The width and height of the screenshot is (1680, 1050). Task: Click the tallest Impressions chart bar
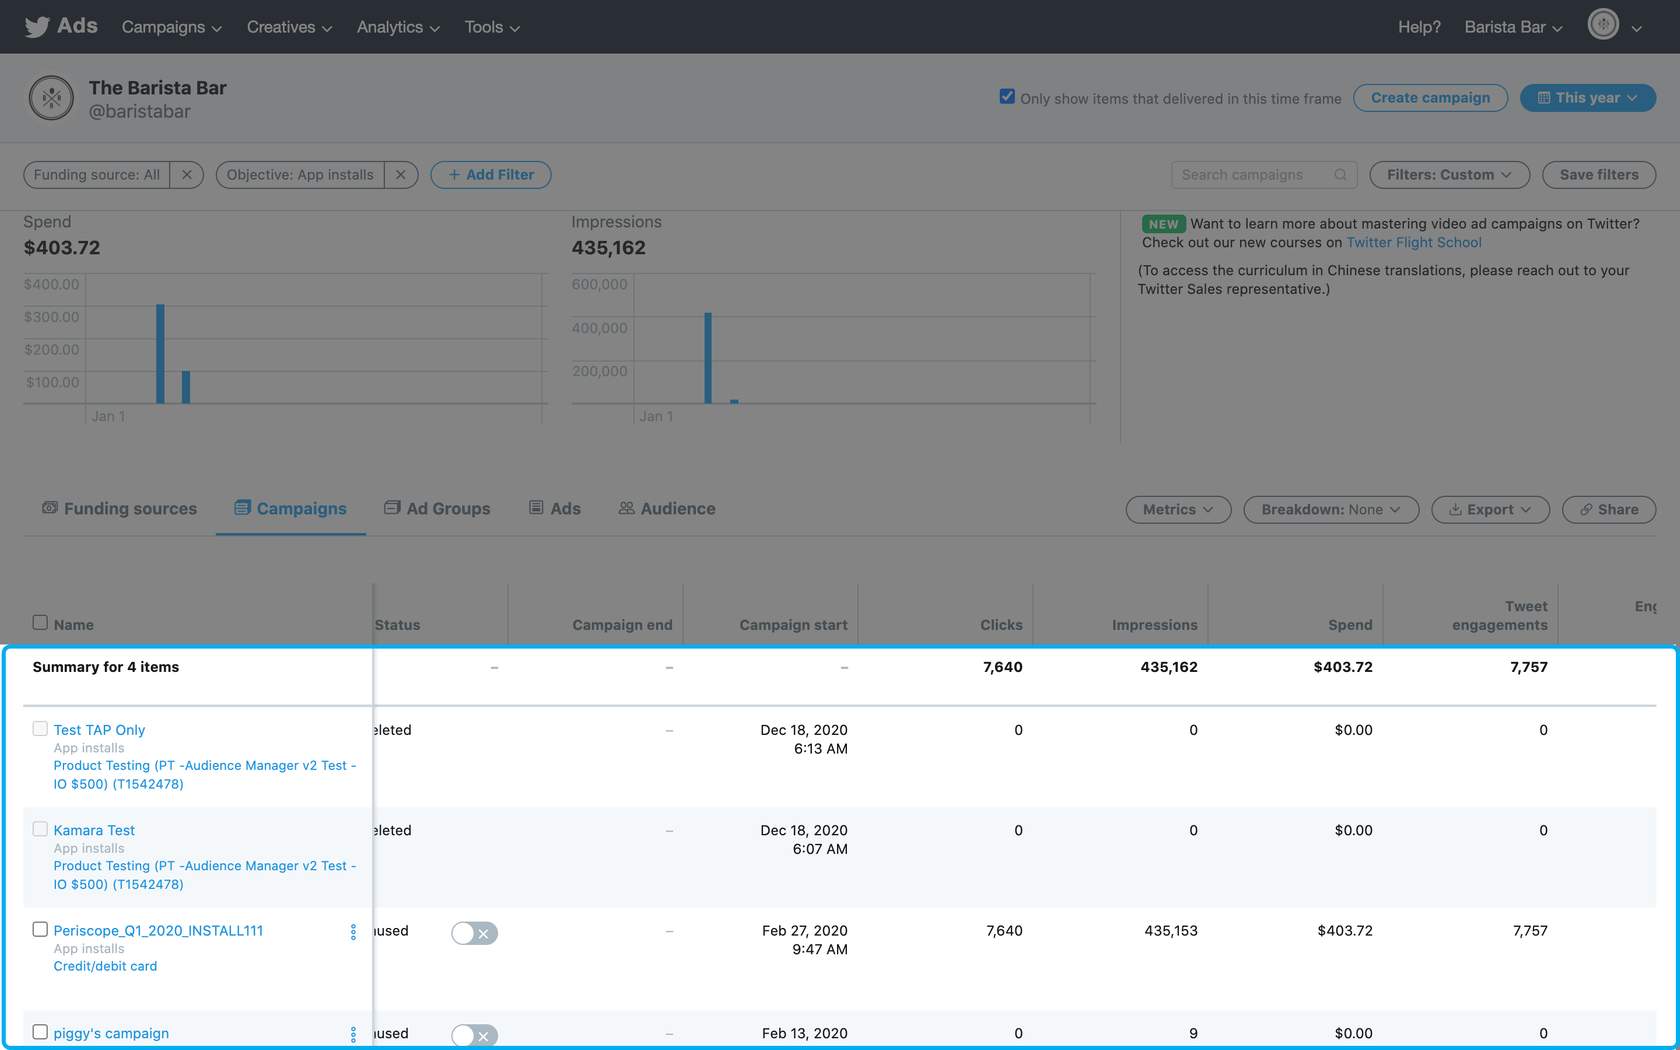click(708, 358)
